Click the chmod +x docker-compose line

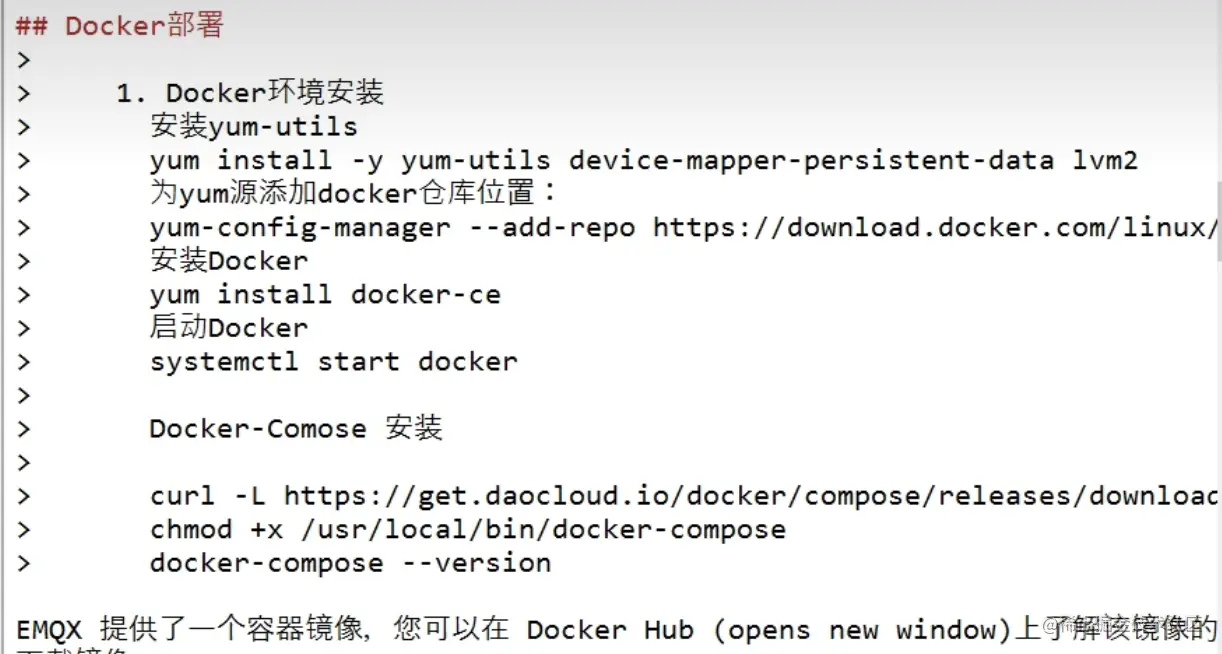pos(468,529)
